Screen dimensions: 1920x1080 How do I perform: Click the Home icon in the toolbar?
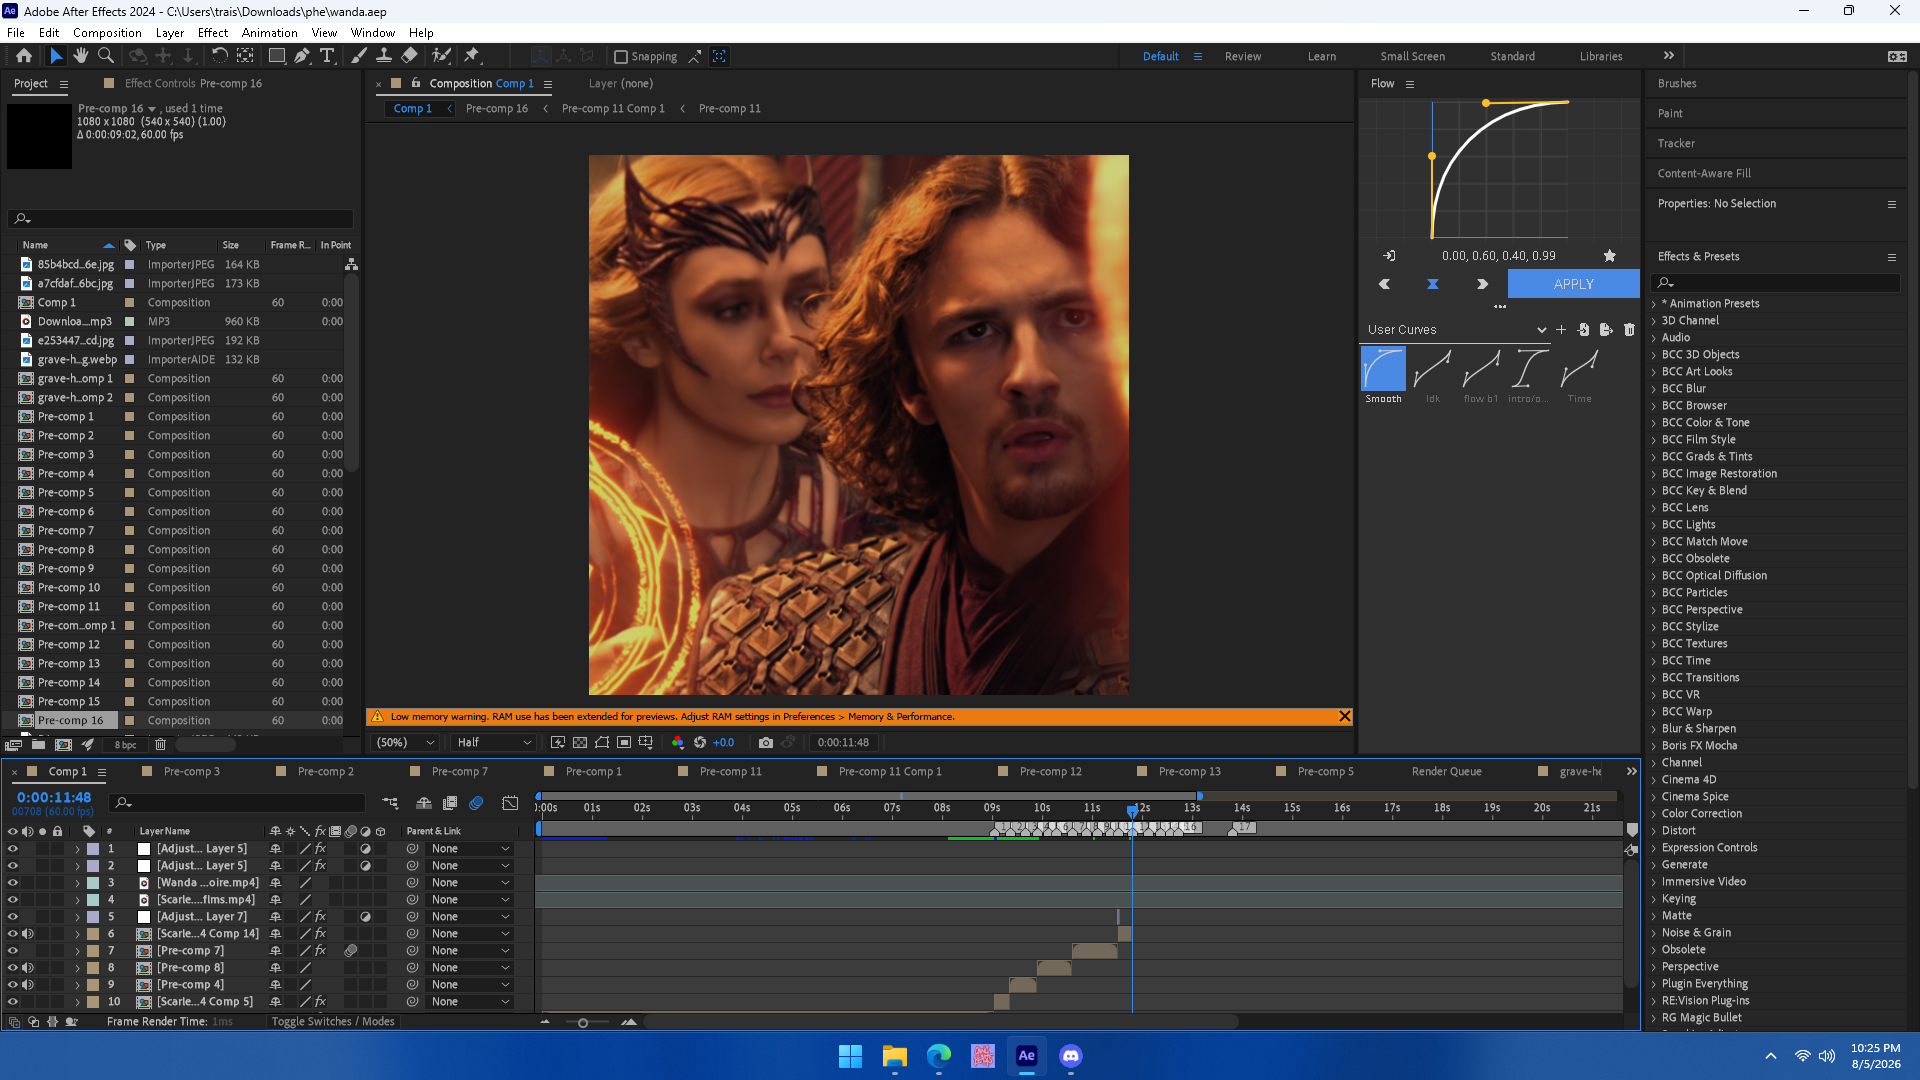point(24,56)
